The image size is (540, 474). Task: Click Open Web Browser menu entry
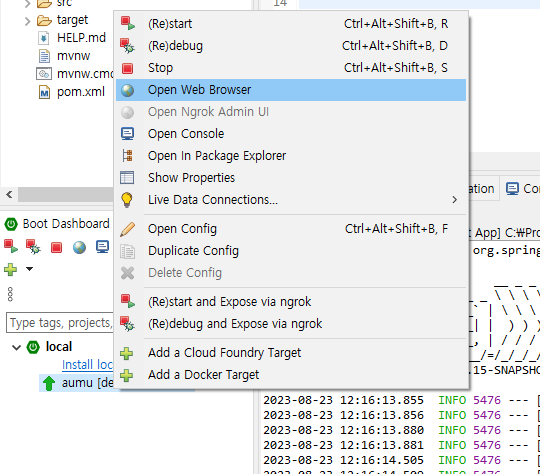click(x=291, y=90)
